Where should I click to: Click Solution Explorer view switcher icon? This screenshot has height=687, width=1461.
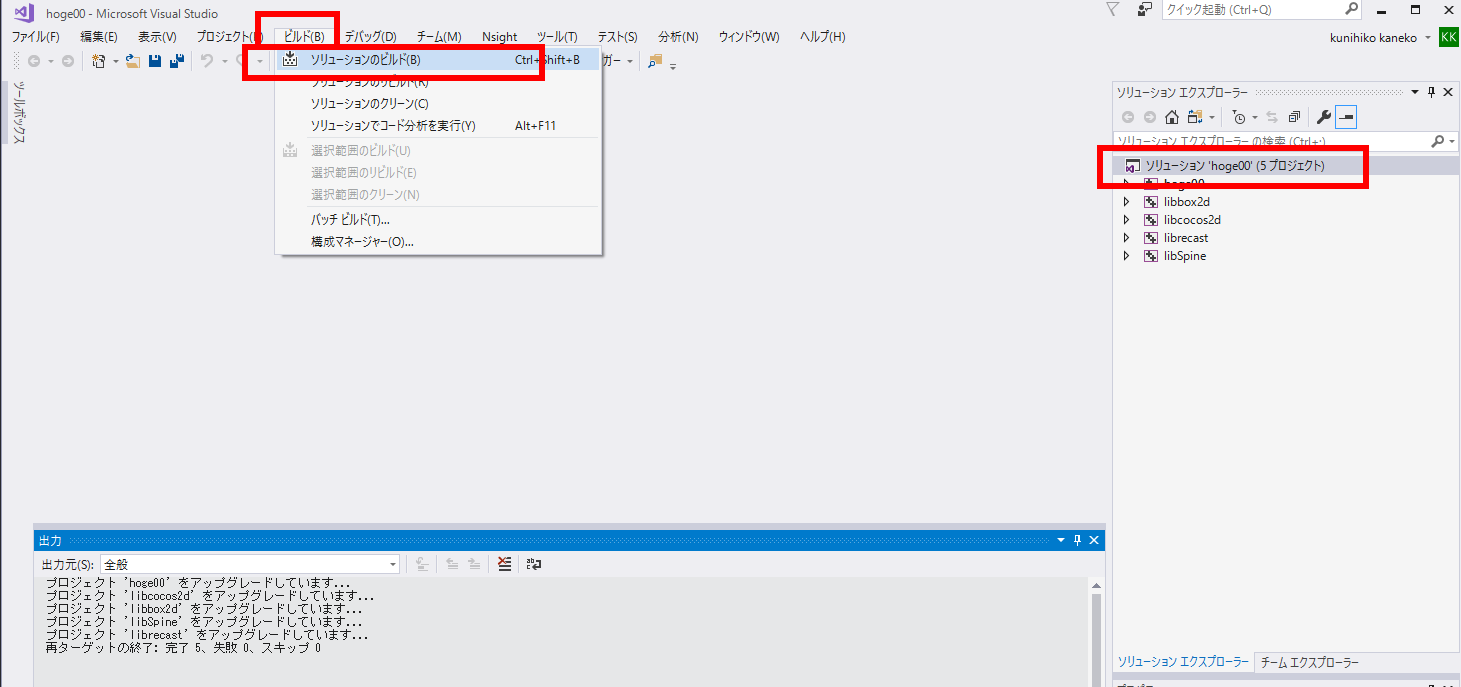1194,117
